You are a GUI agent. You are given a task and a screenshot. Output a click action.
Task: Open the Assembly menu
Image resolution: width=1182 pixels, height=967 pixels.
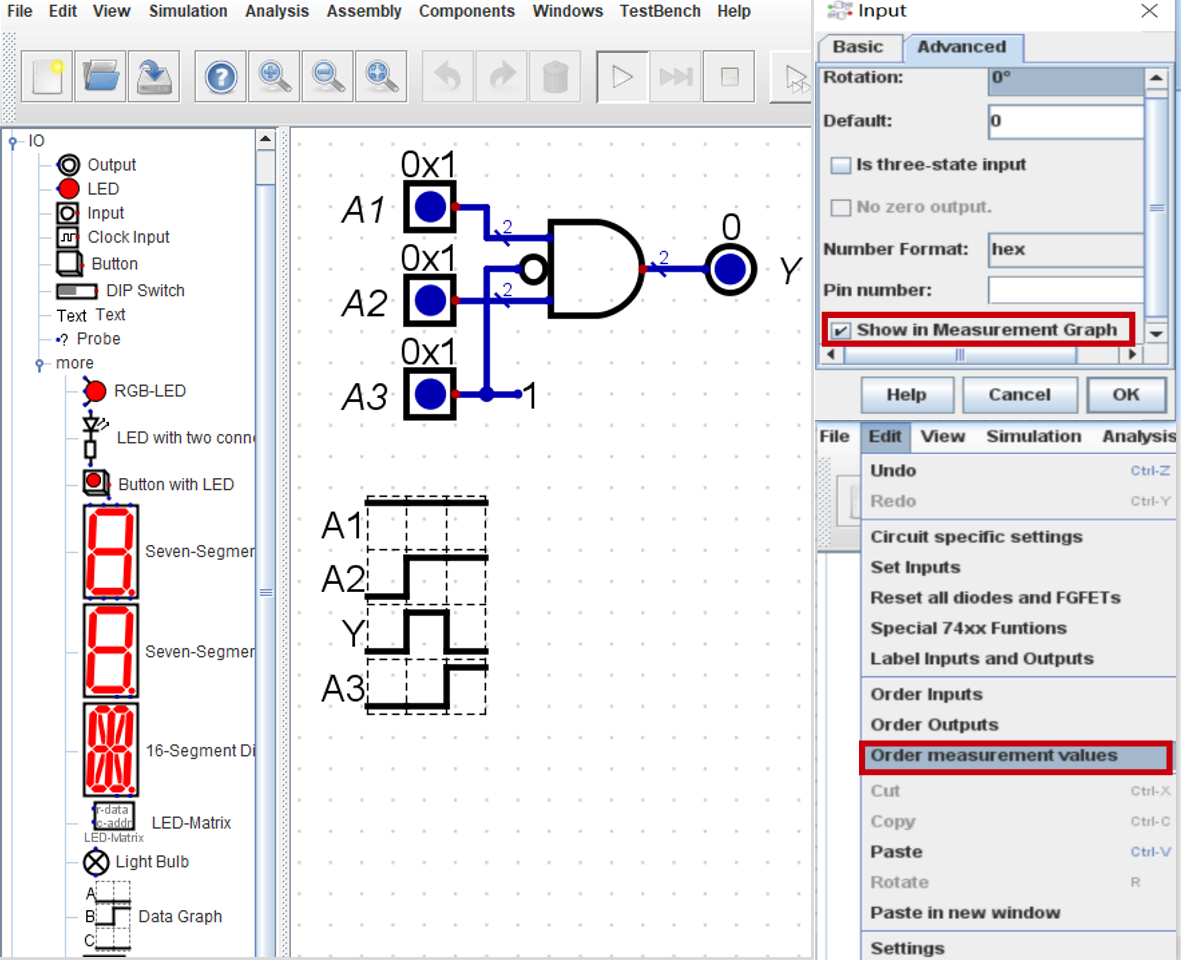tap(364, 11)
